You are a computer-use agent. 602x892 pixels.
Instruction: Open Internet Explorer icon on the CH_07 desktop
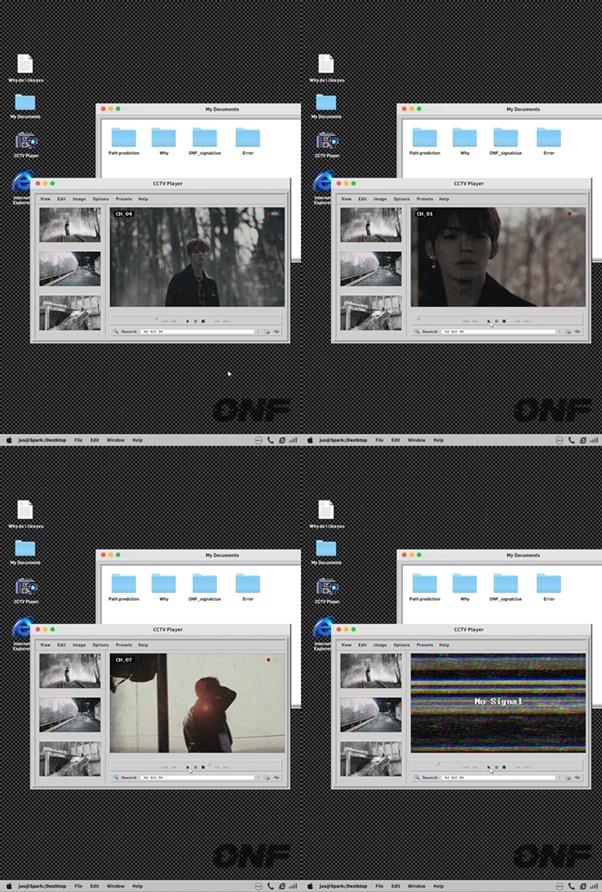click(x=22, y=629)
